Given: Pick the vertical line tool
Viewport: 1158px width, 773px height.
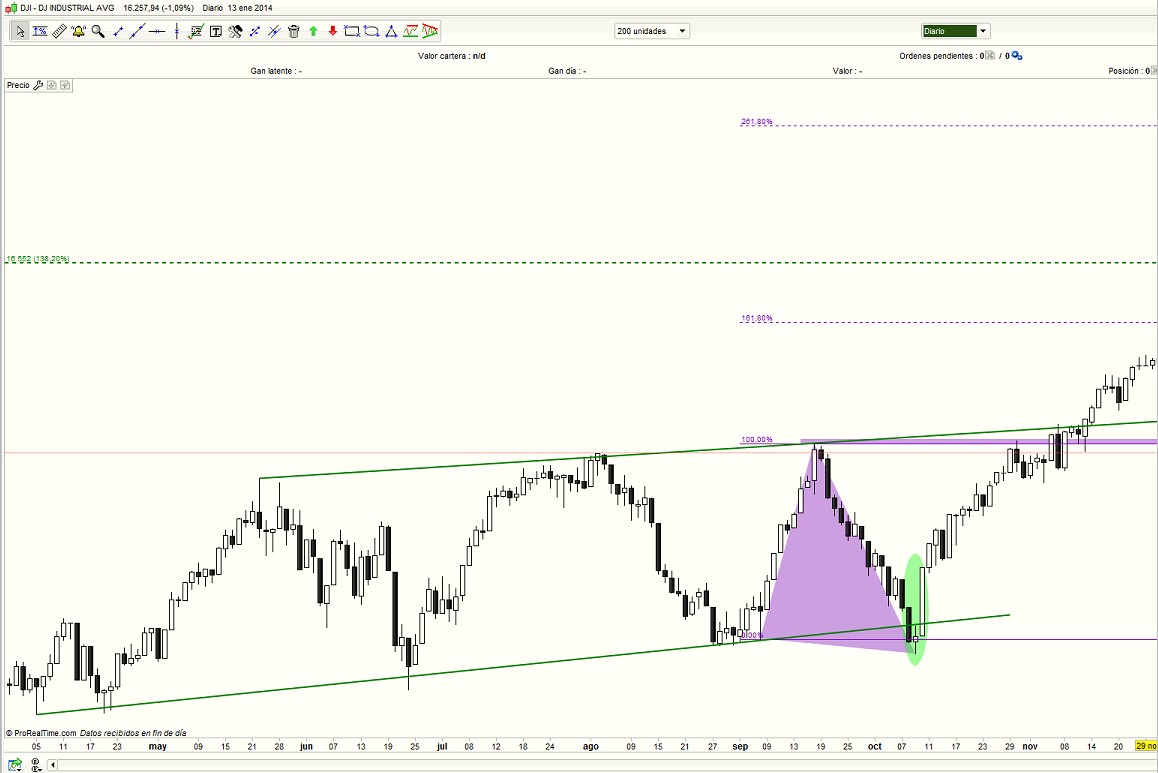Looking at the screenshot, I should tap(177, 31).
